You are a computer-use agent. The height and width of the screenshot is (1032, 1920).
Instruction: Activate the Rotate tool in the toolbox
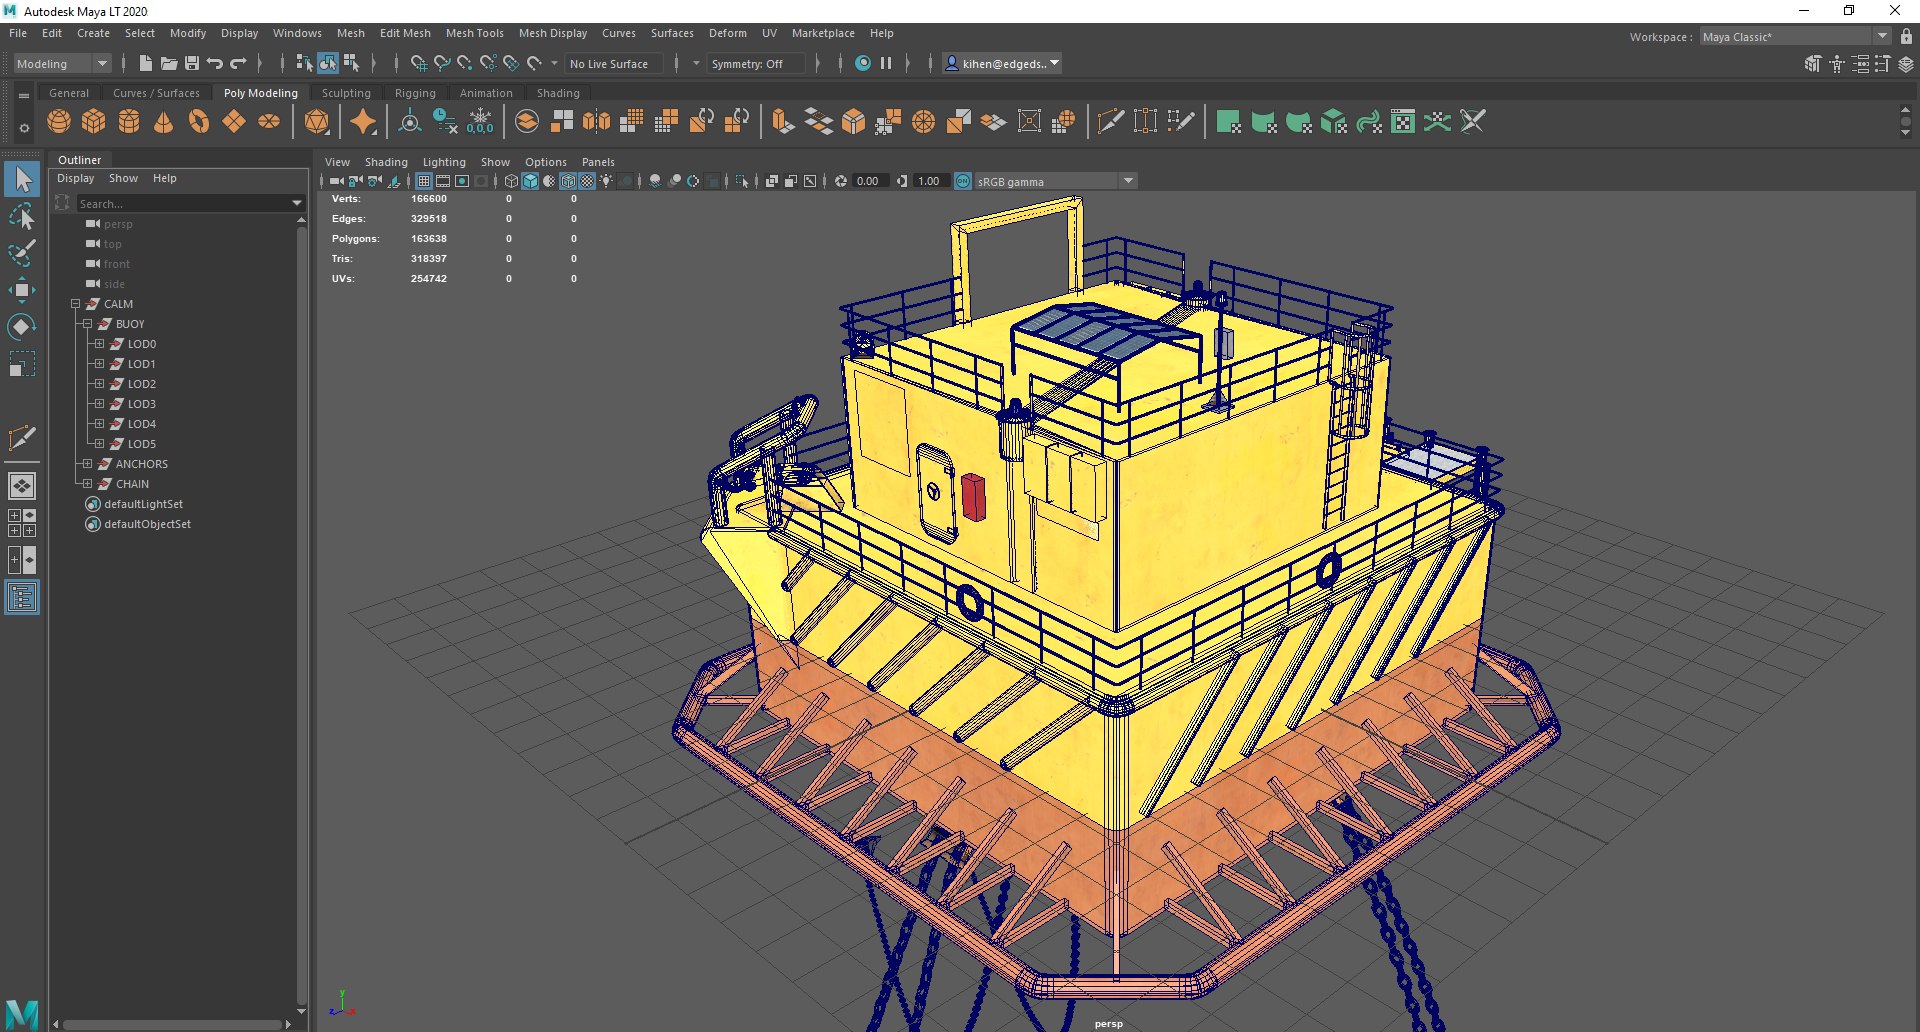point(22,327)
